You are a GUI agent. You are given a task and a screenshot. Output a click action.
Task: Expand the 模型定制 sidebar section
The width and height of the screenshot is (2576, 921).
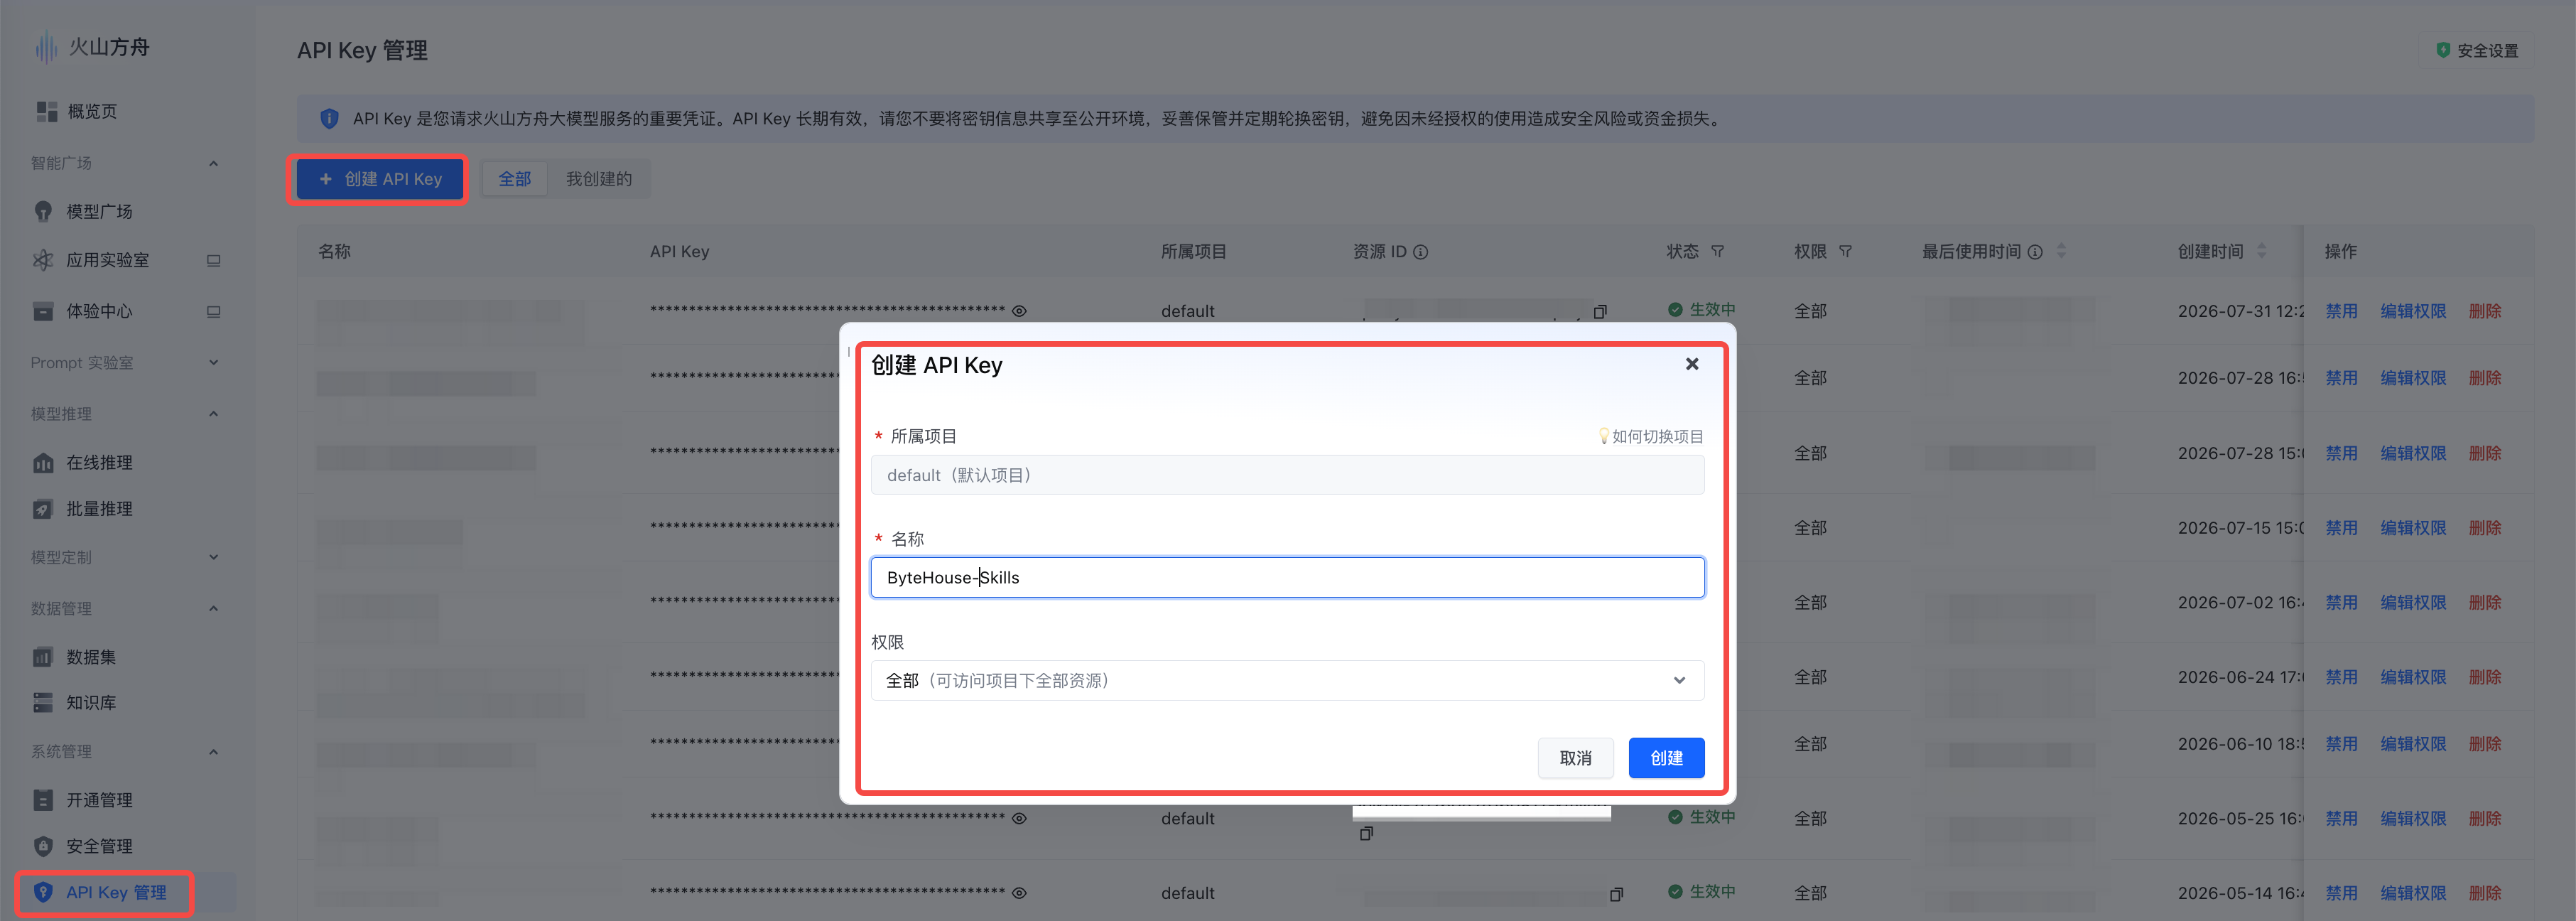(213, 557)
